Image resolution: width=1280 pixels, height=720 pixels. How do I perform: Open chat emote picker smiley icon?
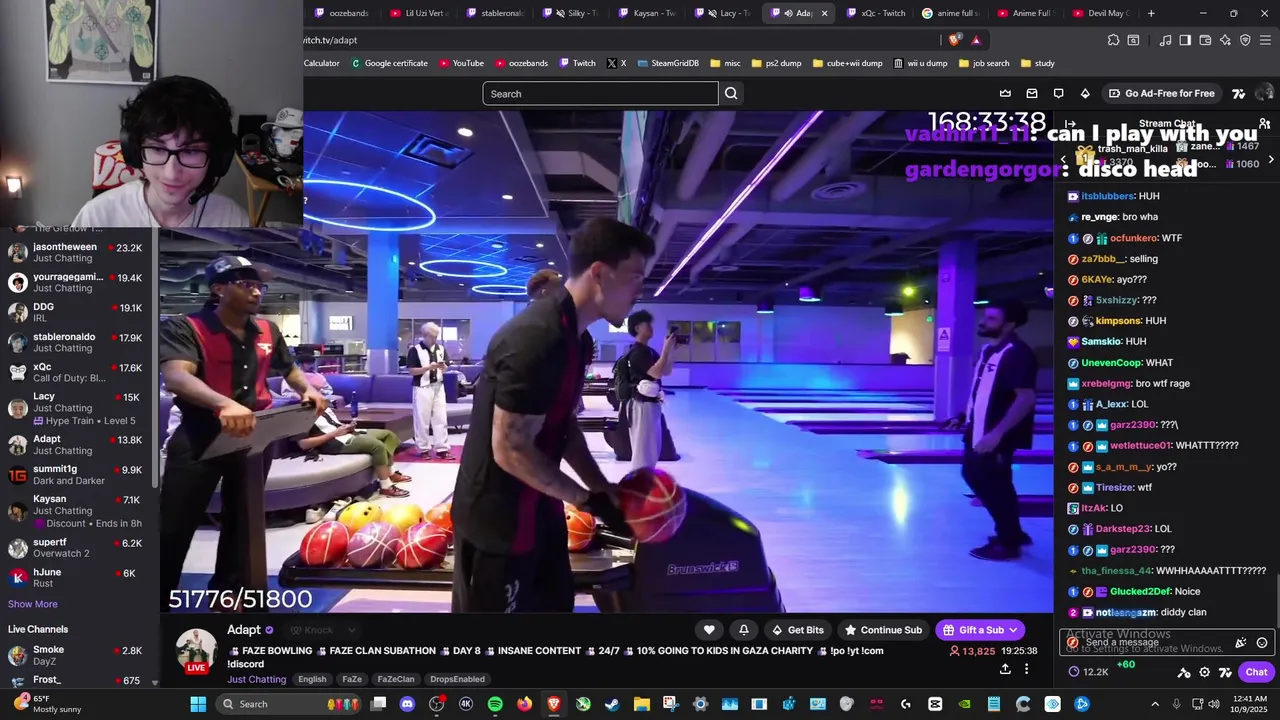1262,643
